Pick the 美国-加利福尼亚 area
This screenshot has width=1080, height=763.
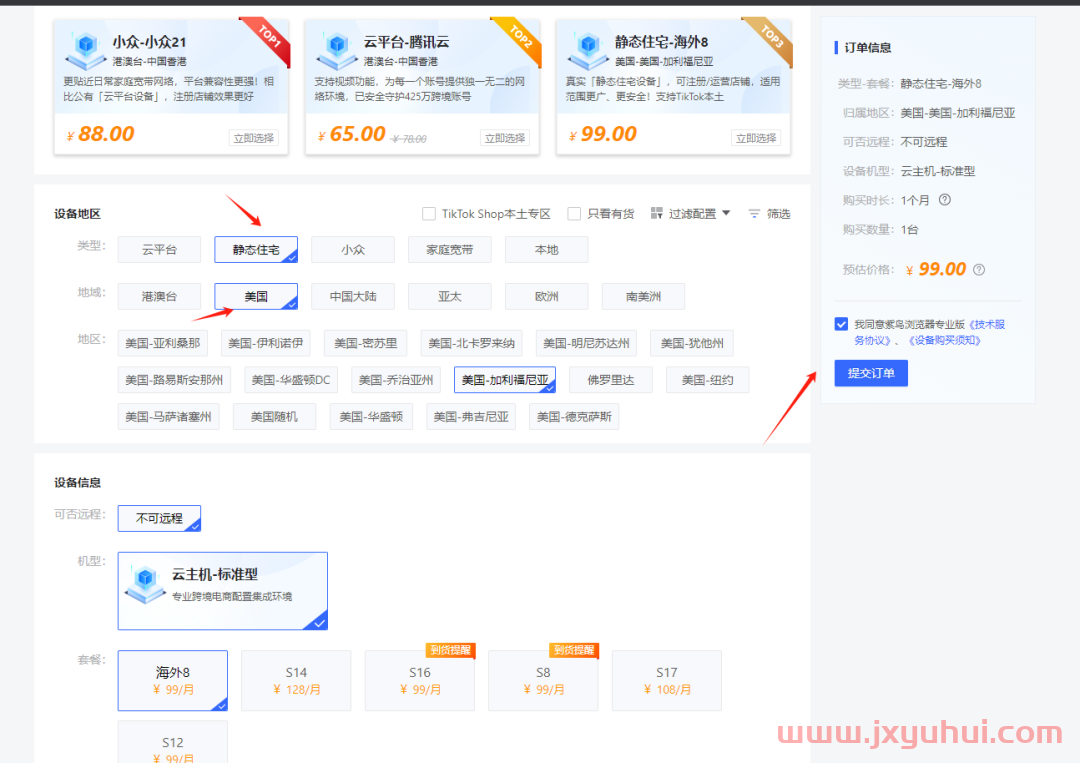pos(505,379)
